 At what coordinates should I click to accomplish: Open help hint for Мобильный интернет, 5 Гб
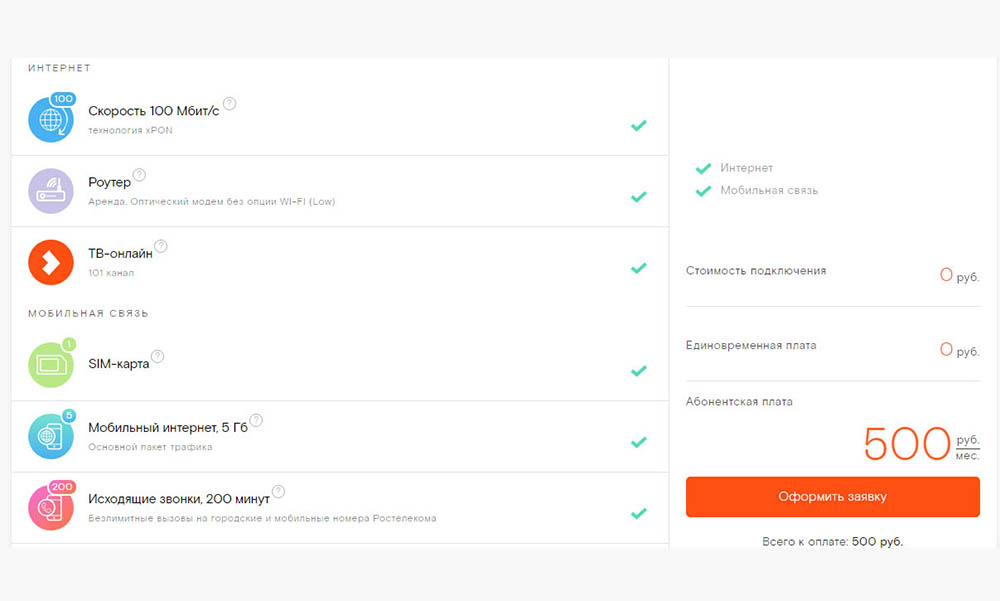256,420
